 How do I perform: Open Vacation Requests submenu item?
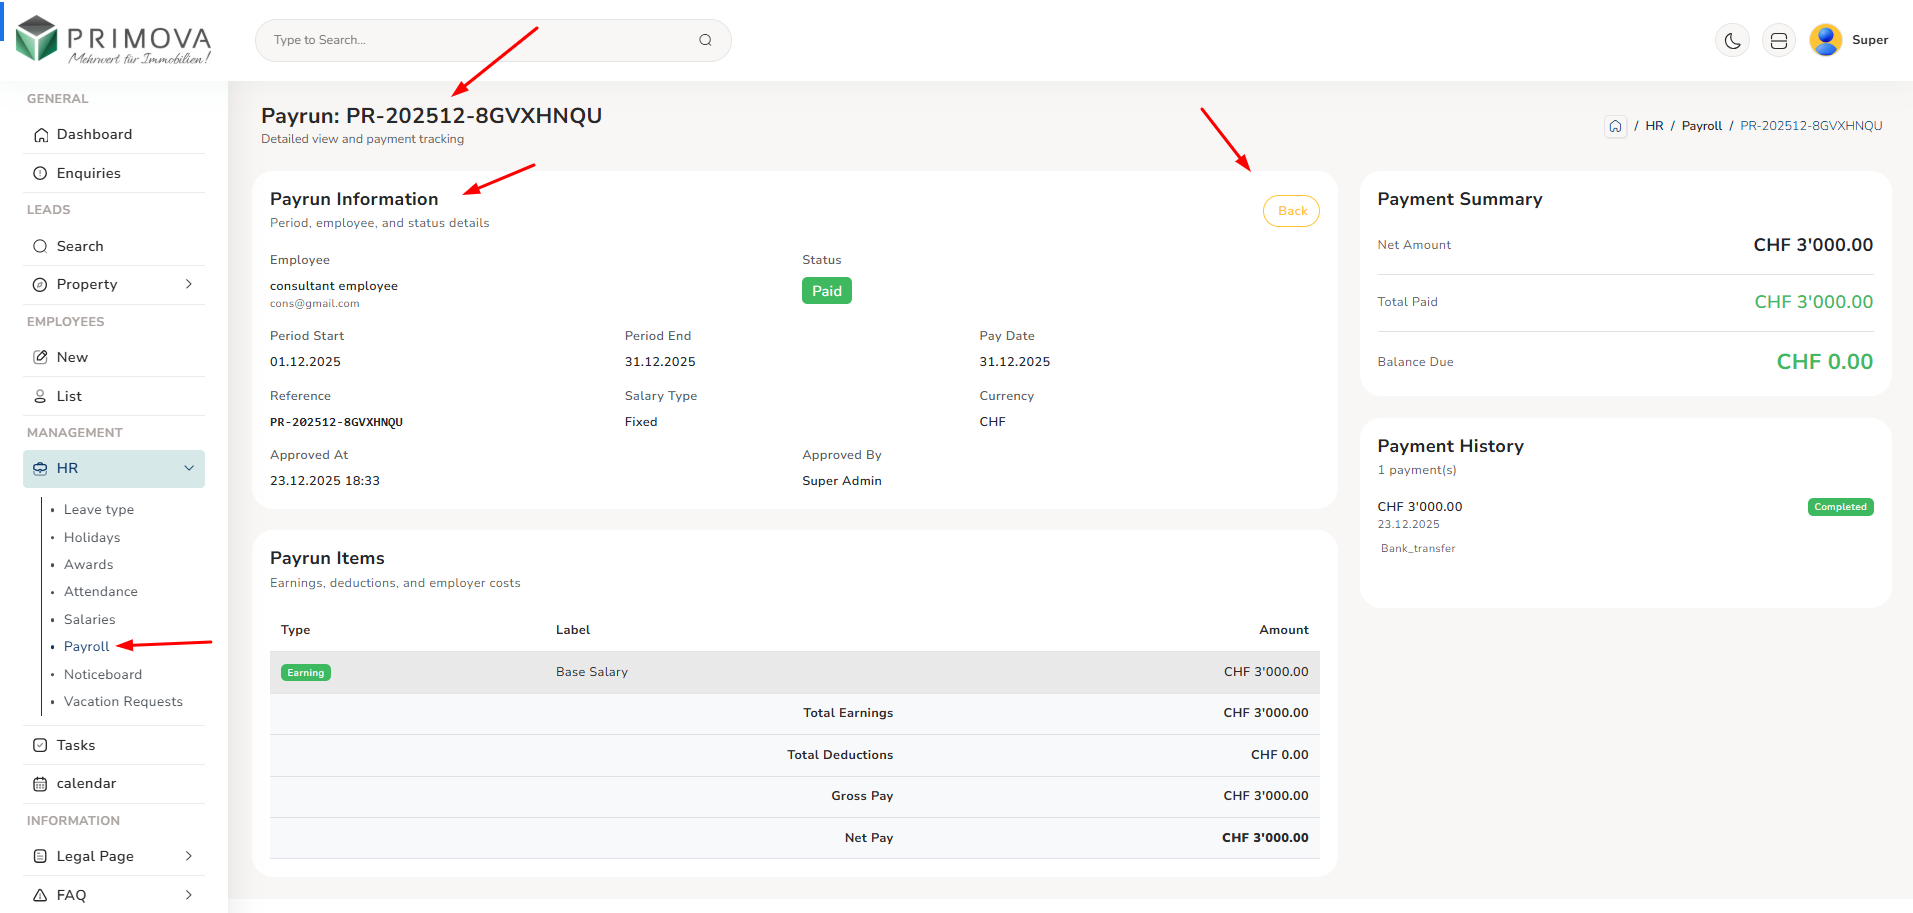123,702
